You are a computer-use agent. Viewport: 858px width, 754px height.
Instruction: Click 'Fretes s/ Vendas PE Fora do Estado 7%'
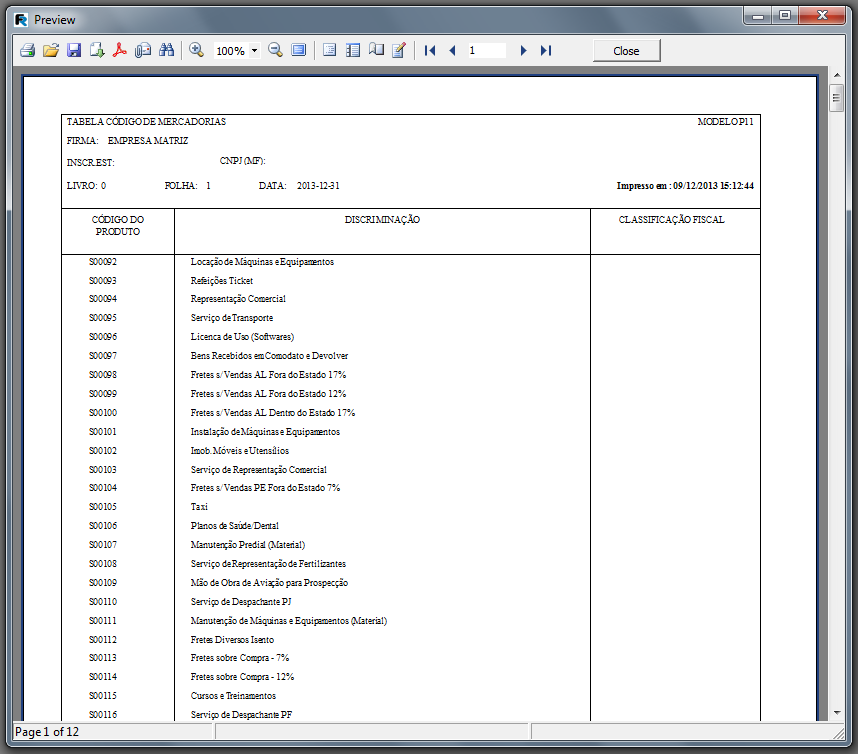tap(265, 488)
